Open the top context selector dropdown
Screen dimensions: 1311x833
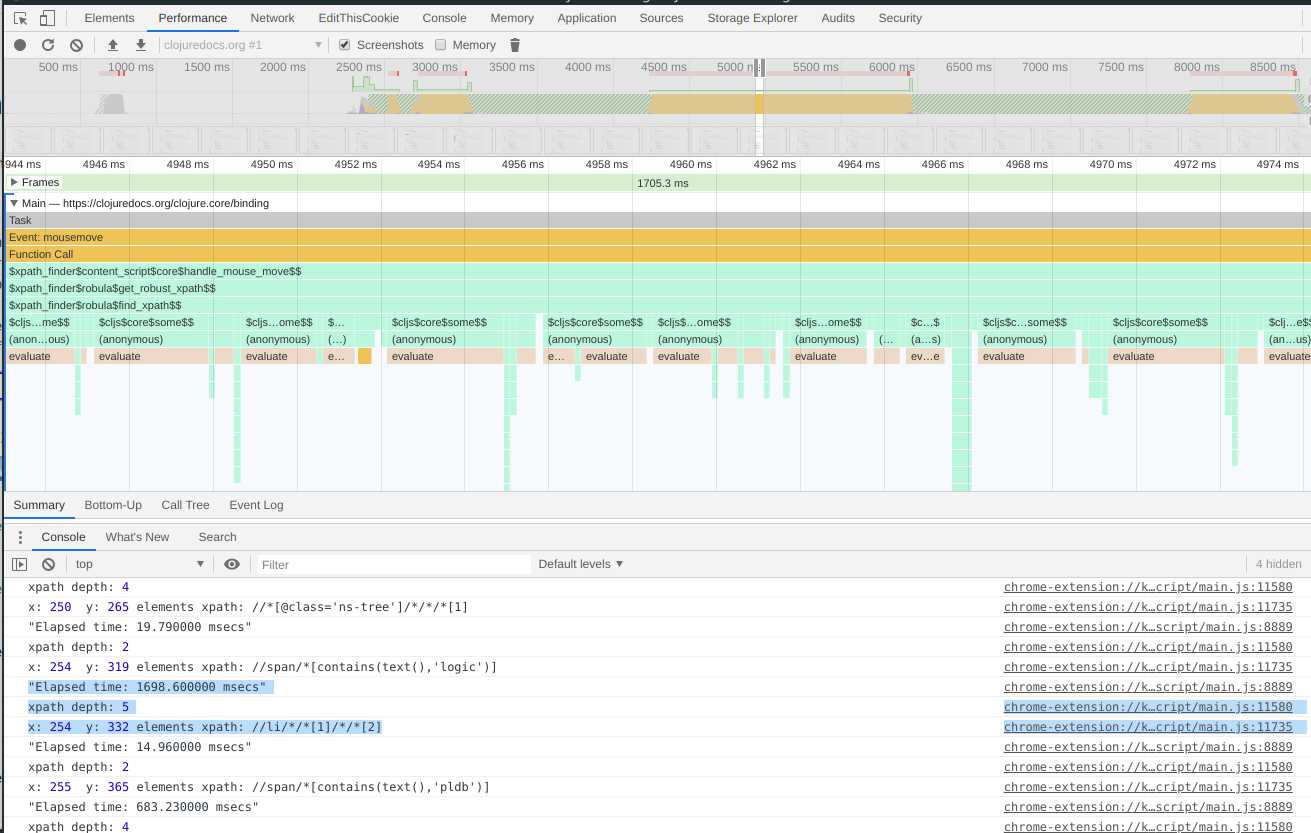click(x=140, y=564)
